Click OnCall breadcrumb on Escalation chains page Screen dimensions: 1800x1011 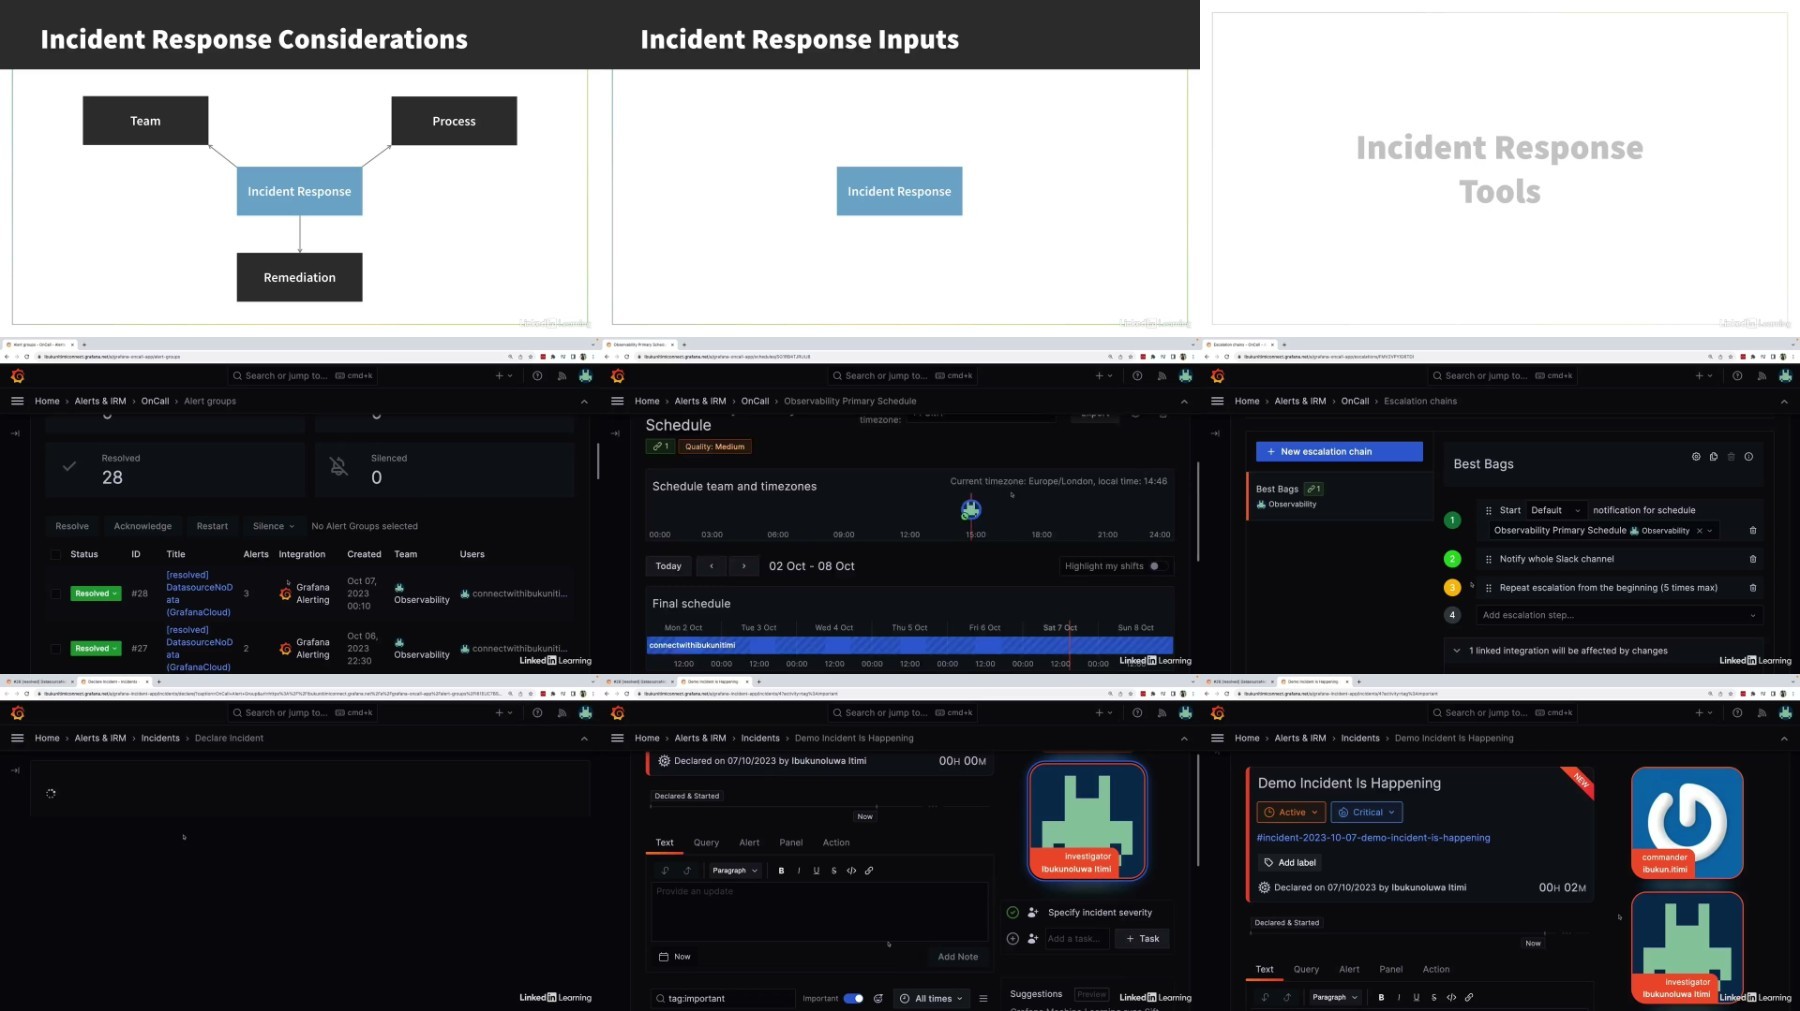pyautogui.click(x=1355, y=401)
